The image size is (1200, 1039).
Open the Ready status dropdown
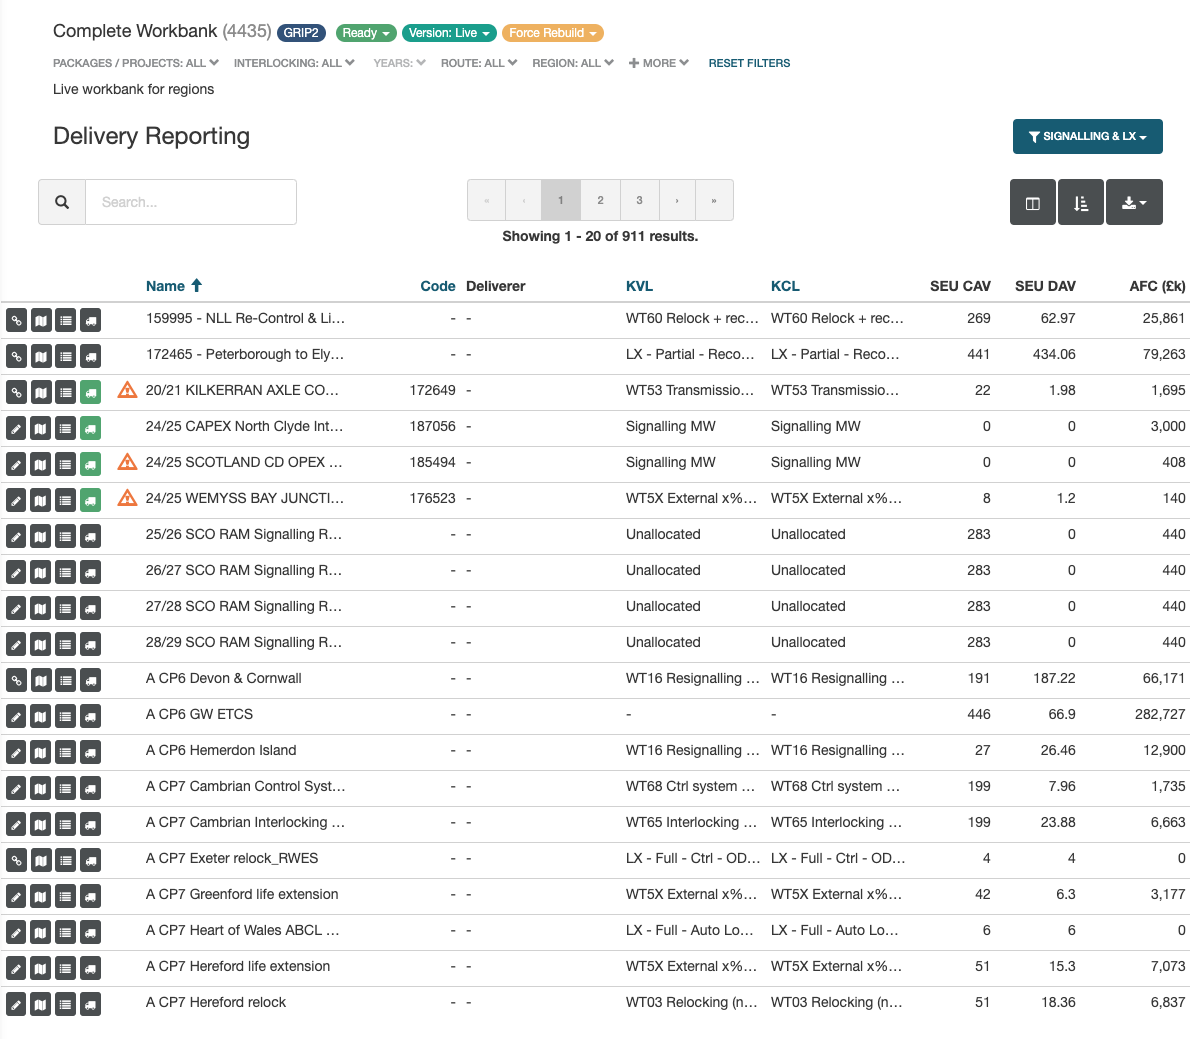(x=365, y=33)
